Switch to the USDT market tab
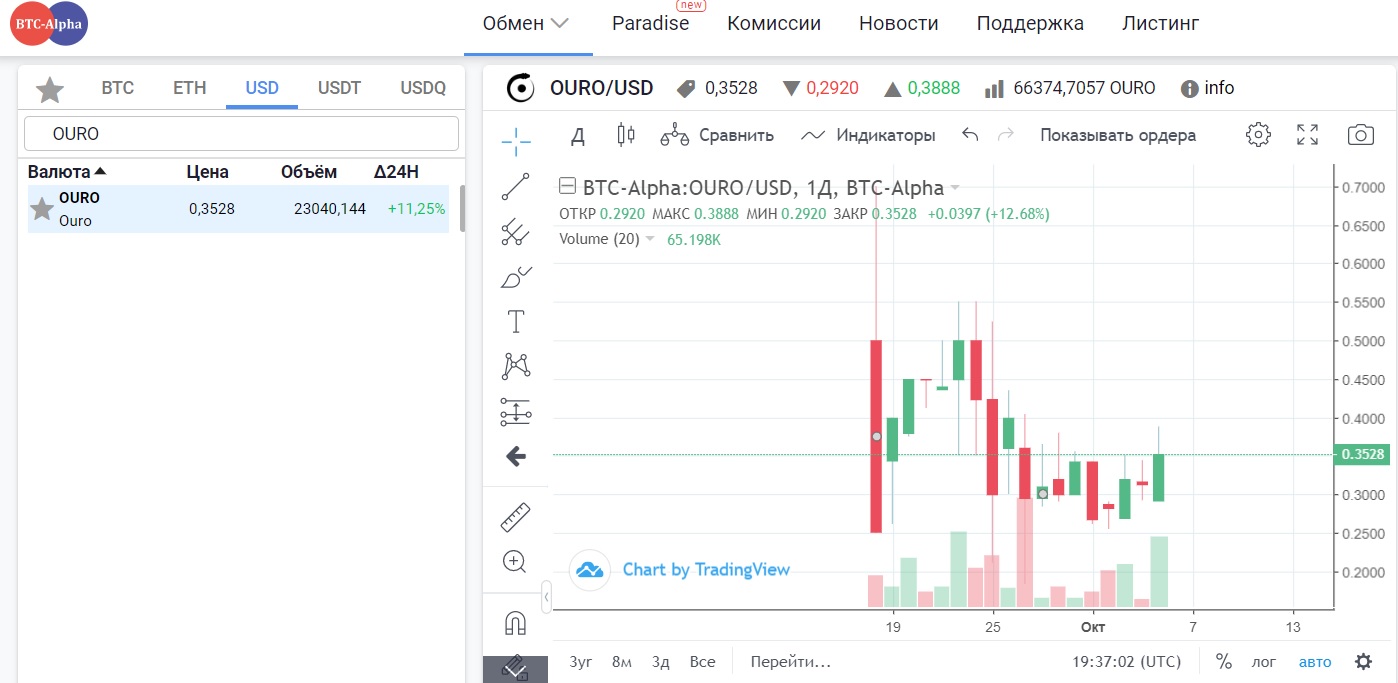Image resolution: width=1398 pixels, height=683 pixels. pos(339,88)
